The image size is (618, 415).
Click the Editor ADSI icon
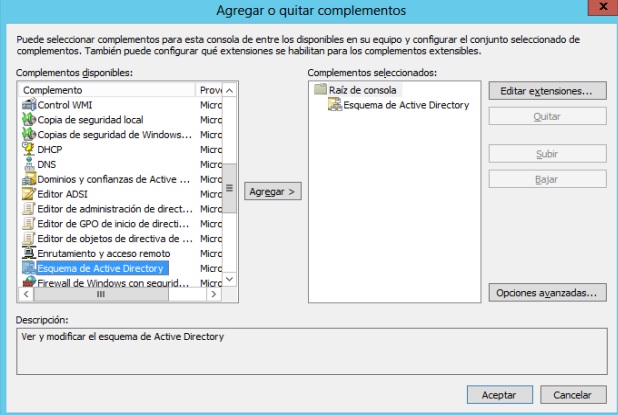pyautogui.click(x=29, y=194)
